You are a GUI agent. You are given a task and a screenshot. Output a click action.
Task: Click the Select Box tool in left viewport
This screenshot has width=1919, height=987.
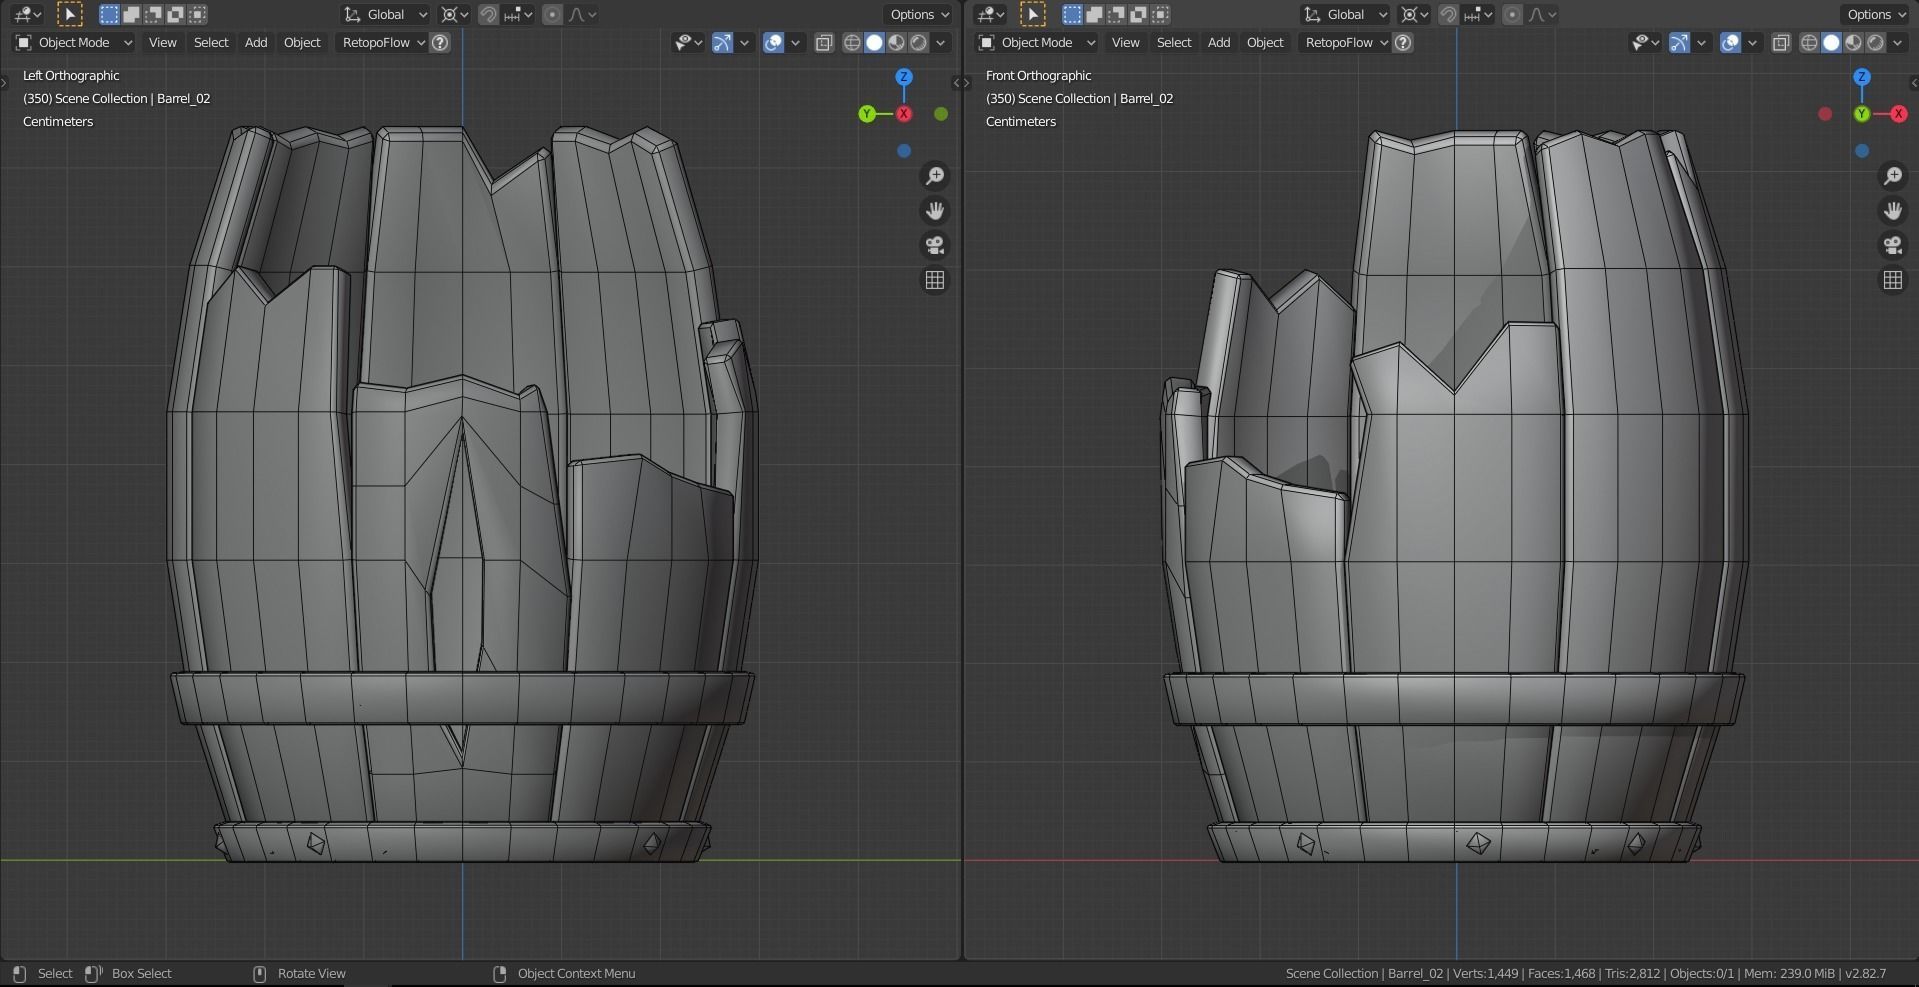click(x=69, y=14)
